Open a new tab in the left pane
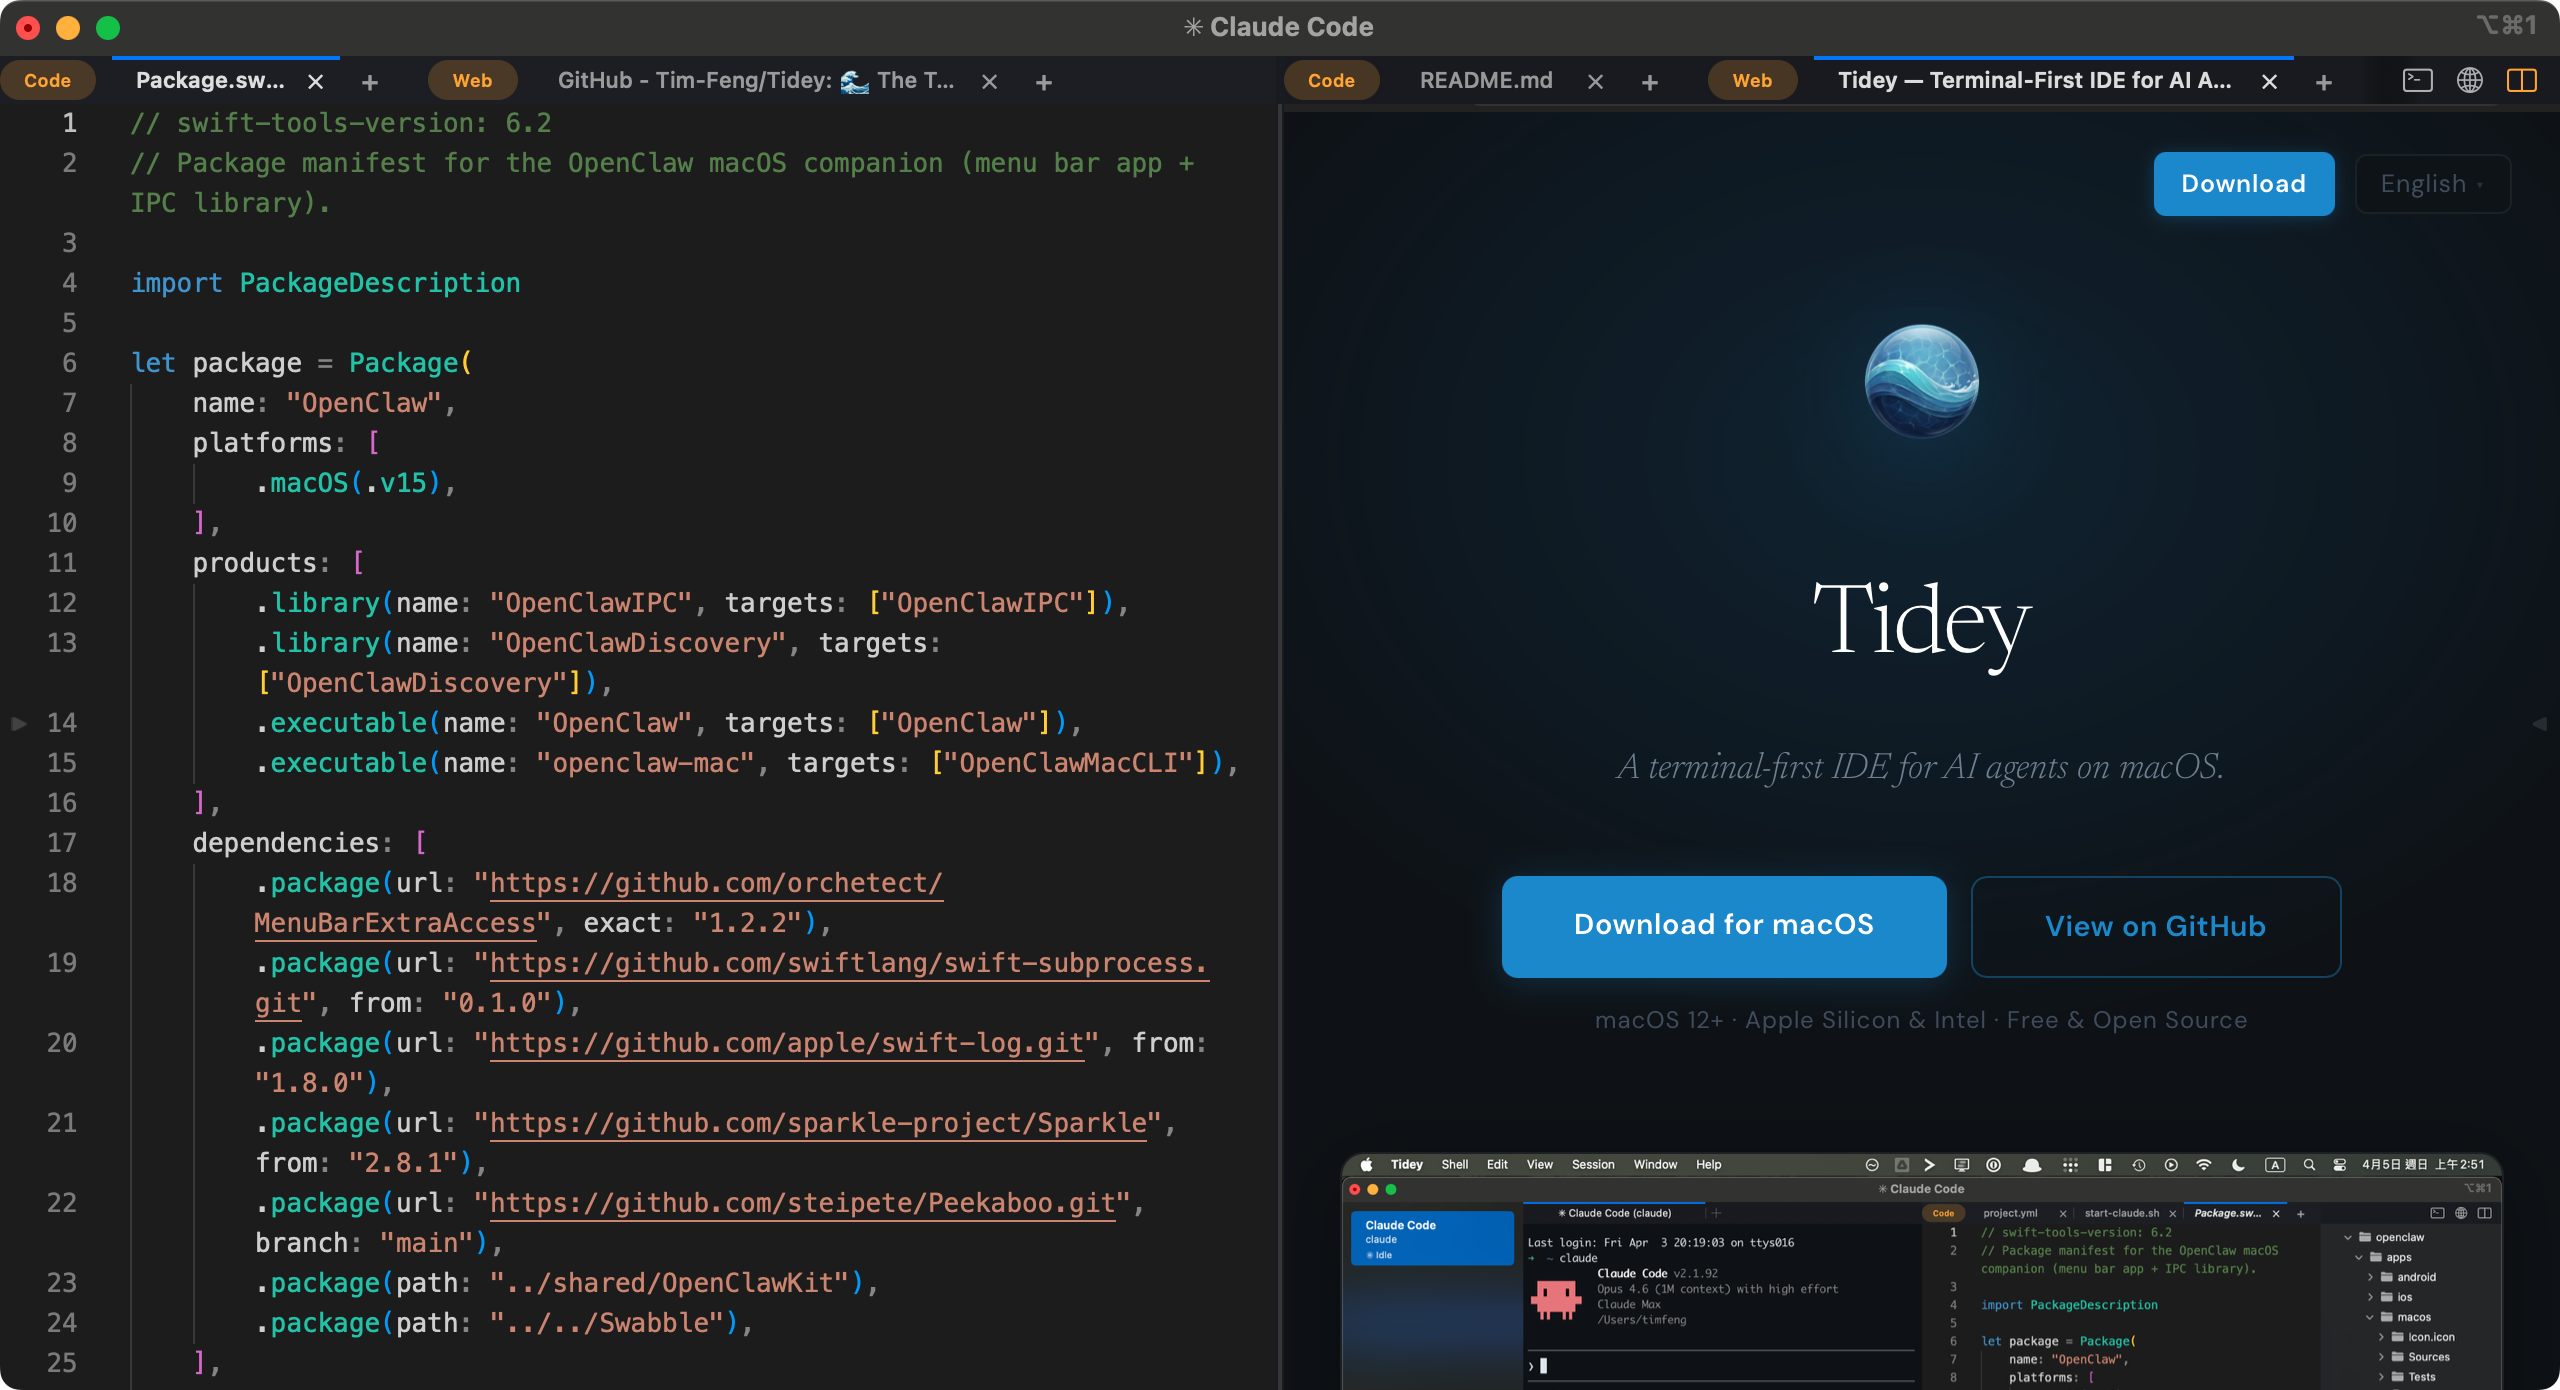Image resolution: width=2560 pixels, height=1390 pixels. point(370,82)
